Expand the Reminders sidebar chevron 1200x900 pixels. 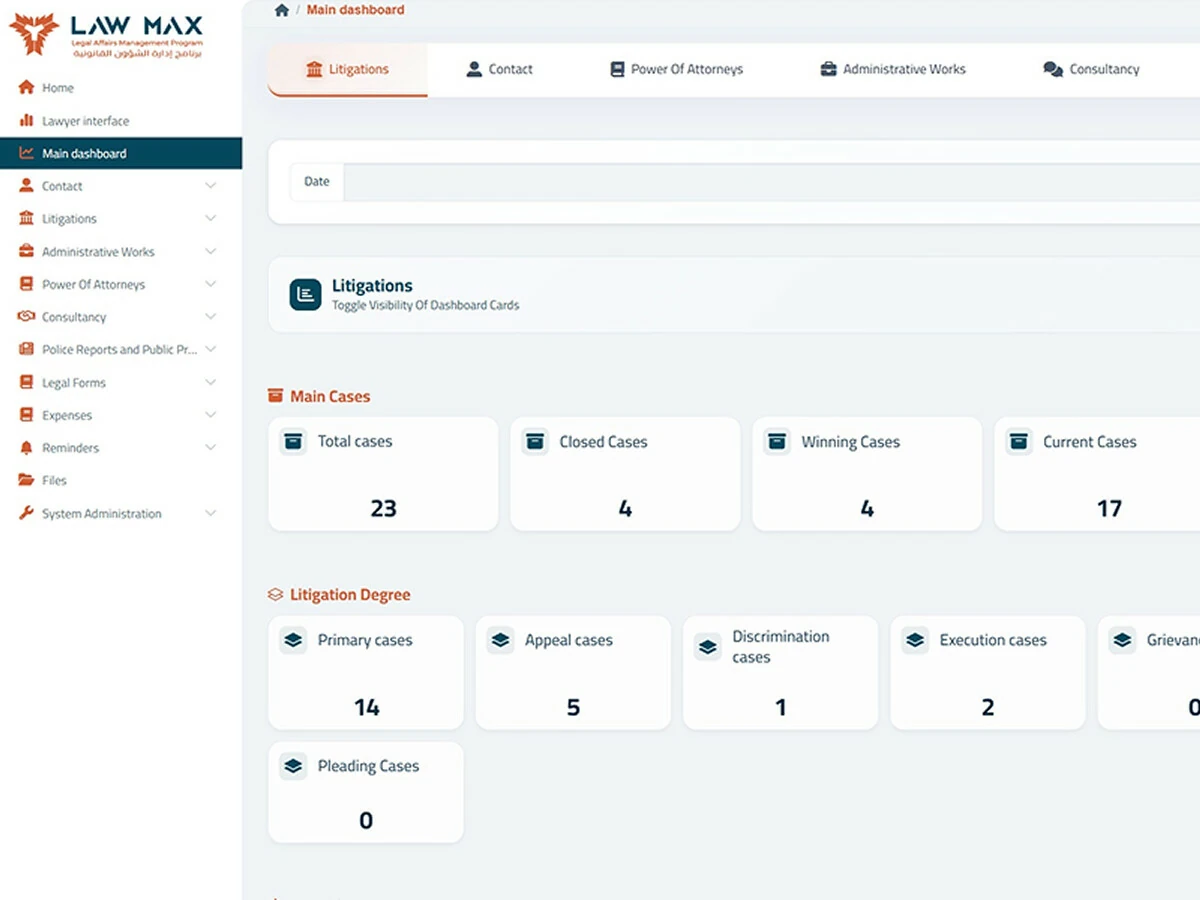[x=210, y=447]
